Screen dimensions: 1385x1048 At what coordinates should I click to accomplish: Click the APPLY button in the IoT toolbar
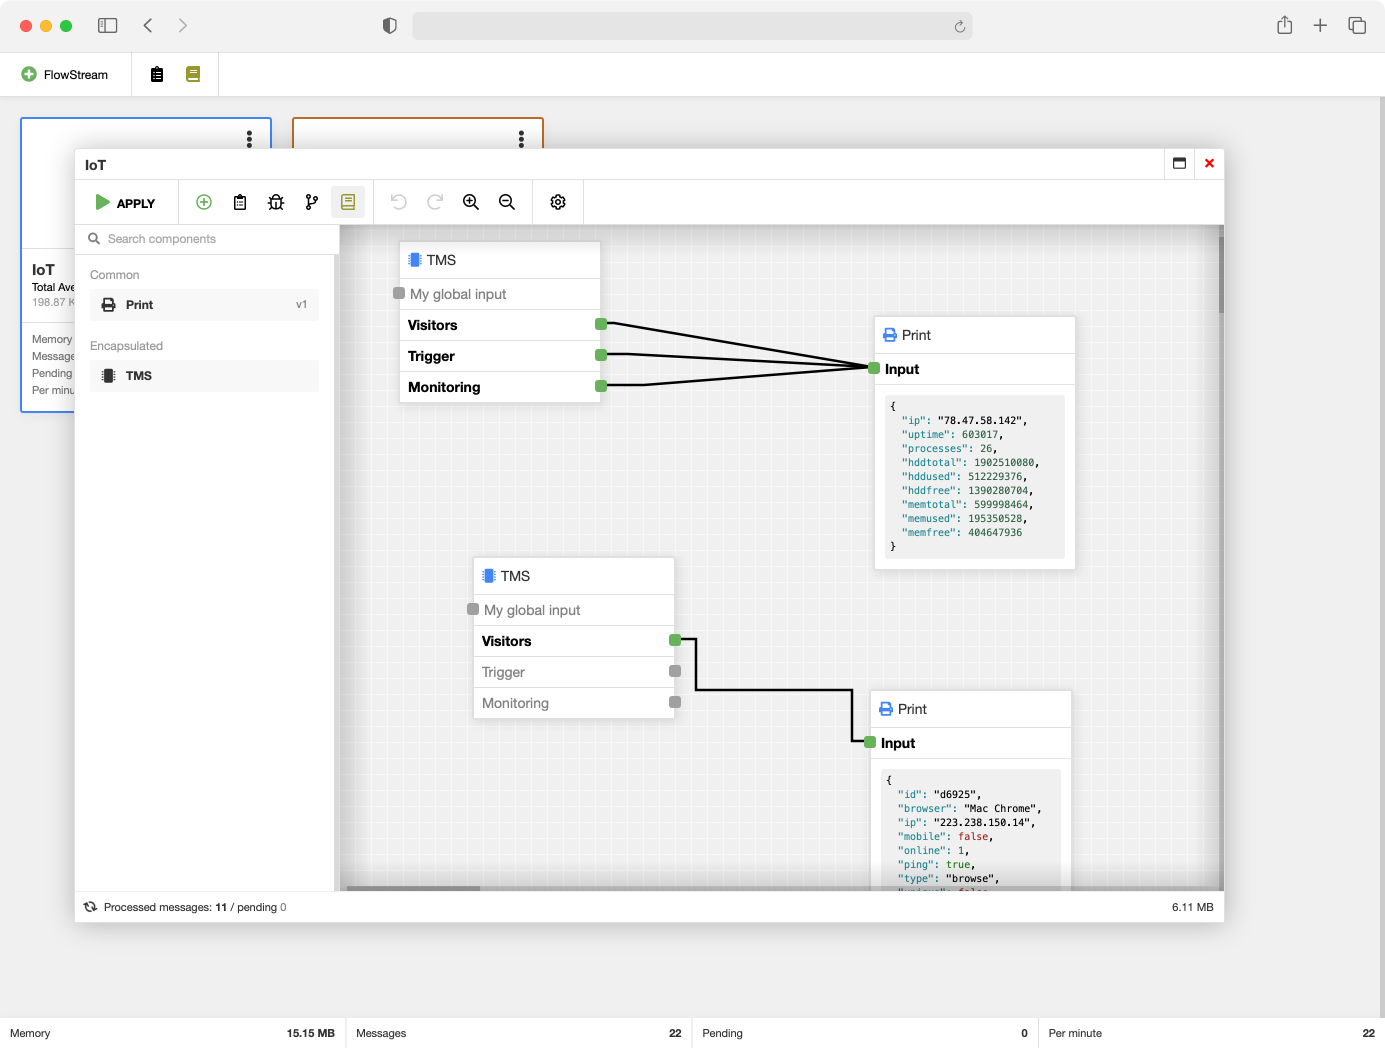pos(126,203)
